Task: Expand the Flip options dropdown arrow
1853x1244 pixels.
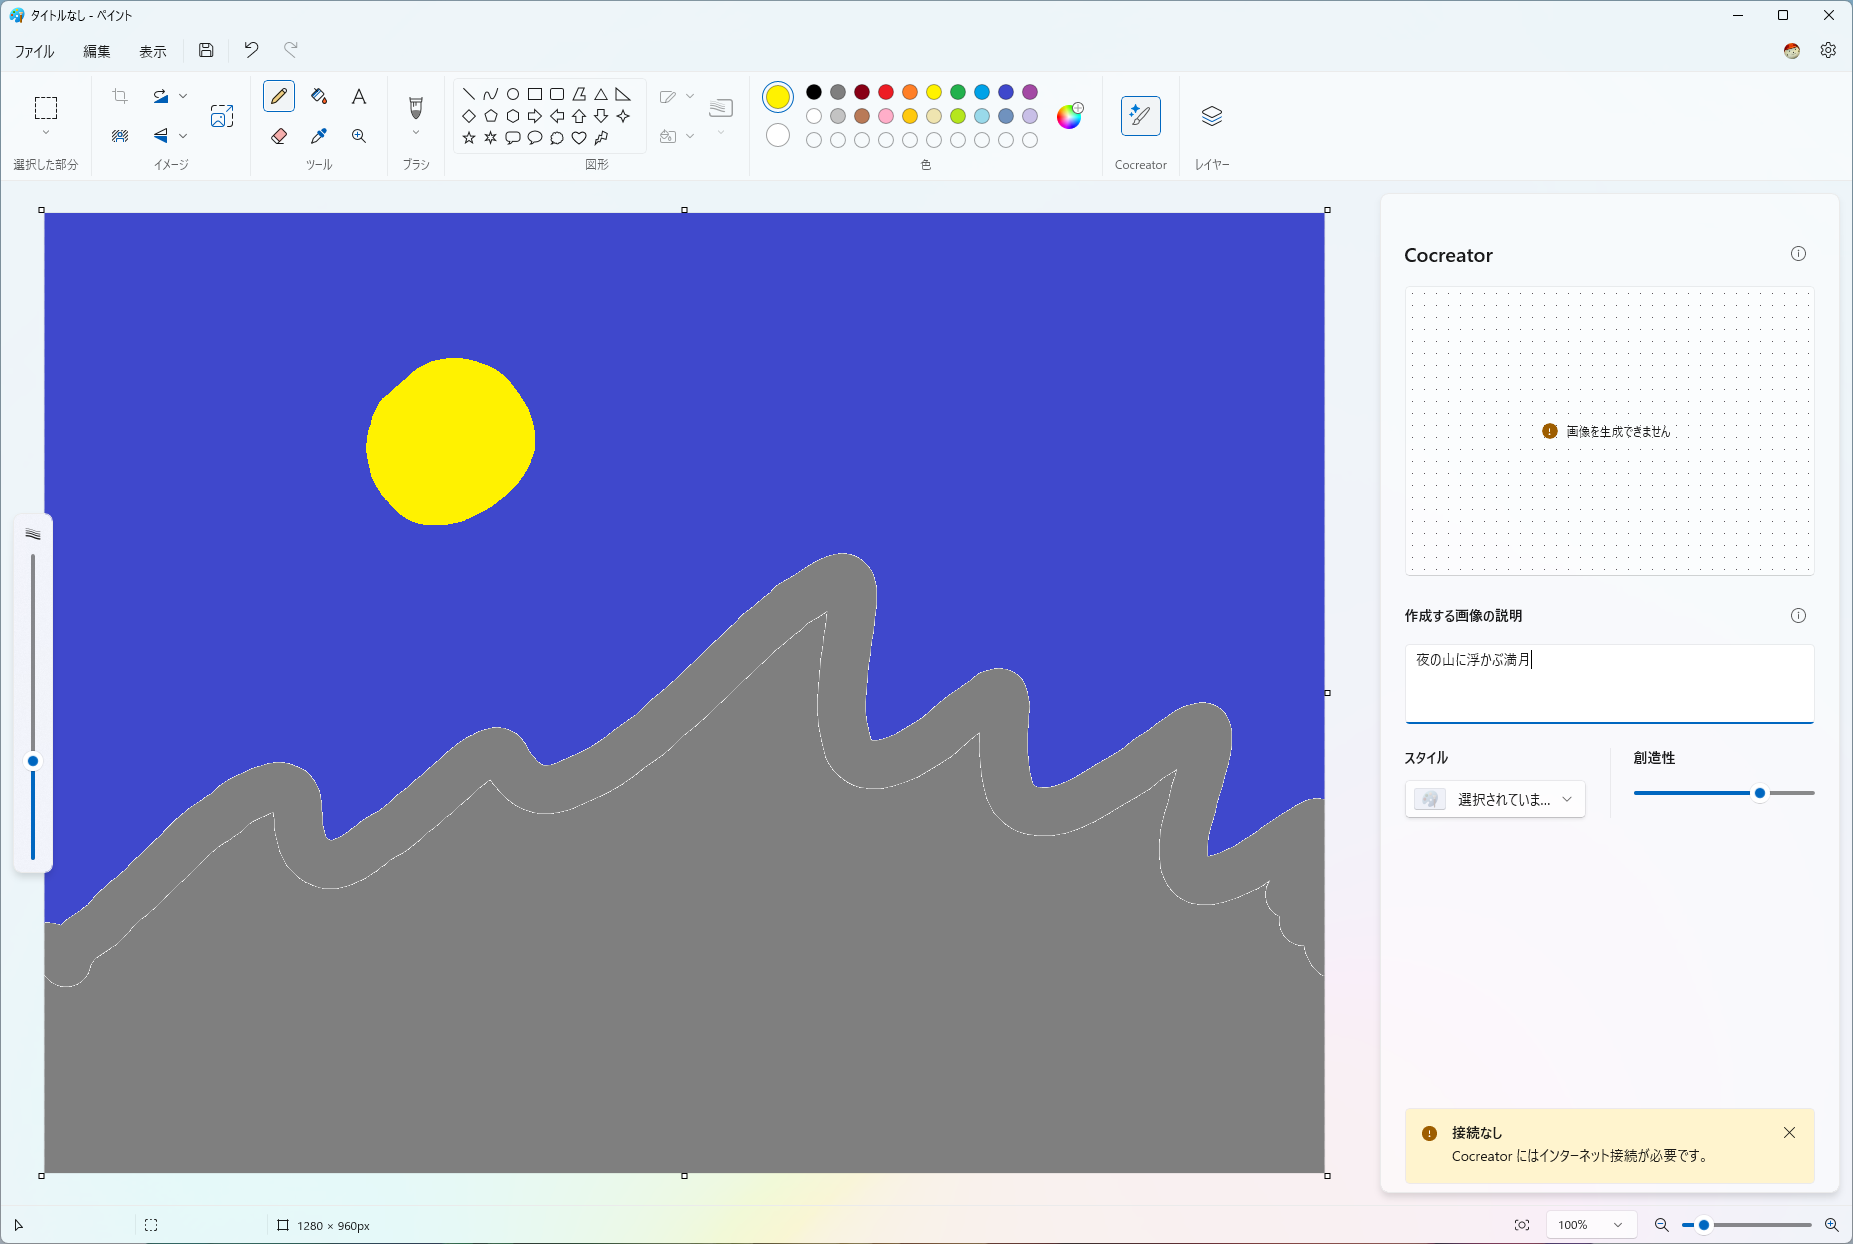Action: [x=183, y=136]
